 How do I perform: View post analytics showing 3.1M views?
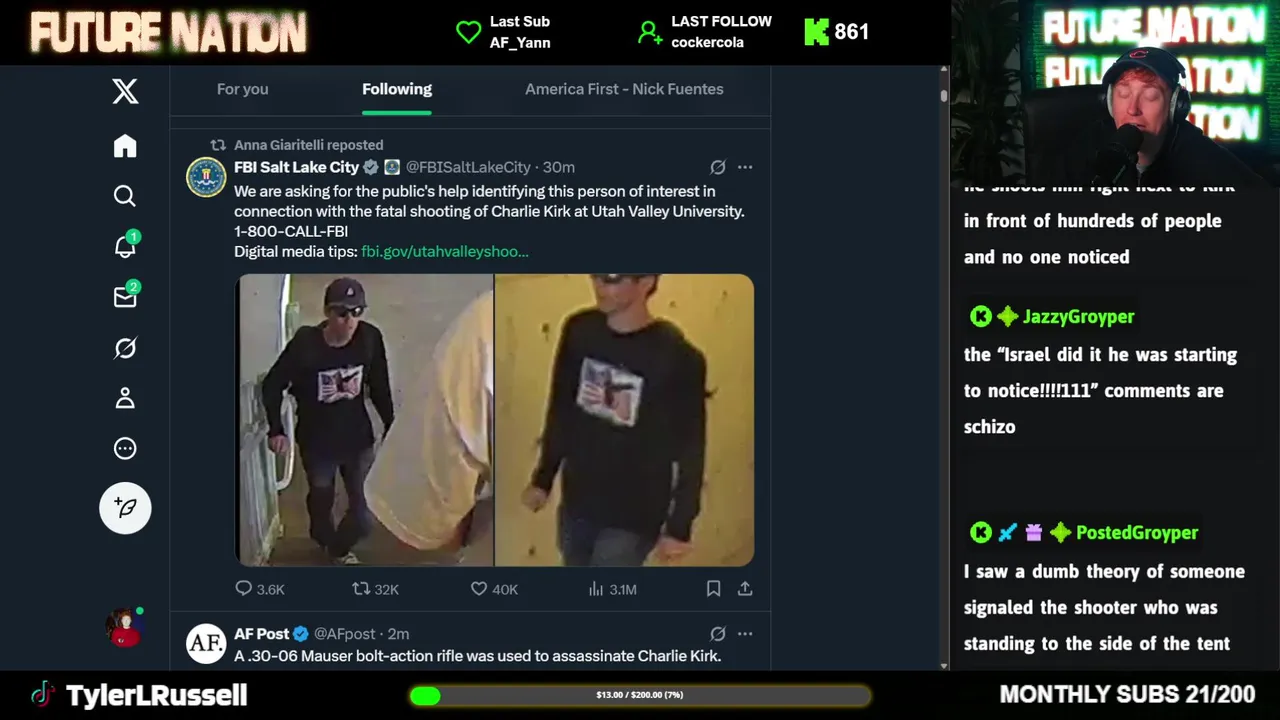pos(612,589)
